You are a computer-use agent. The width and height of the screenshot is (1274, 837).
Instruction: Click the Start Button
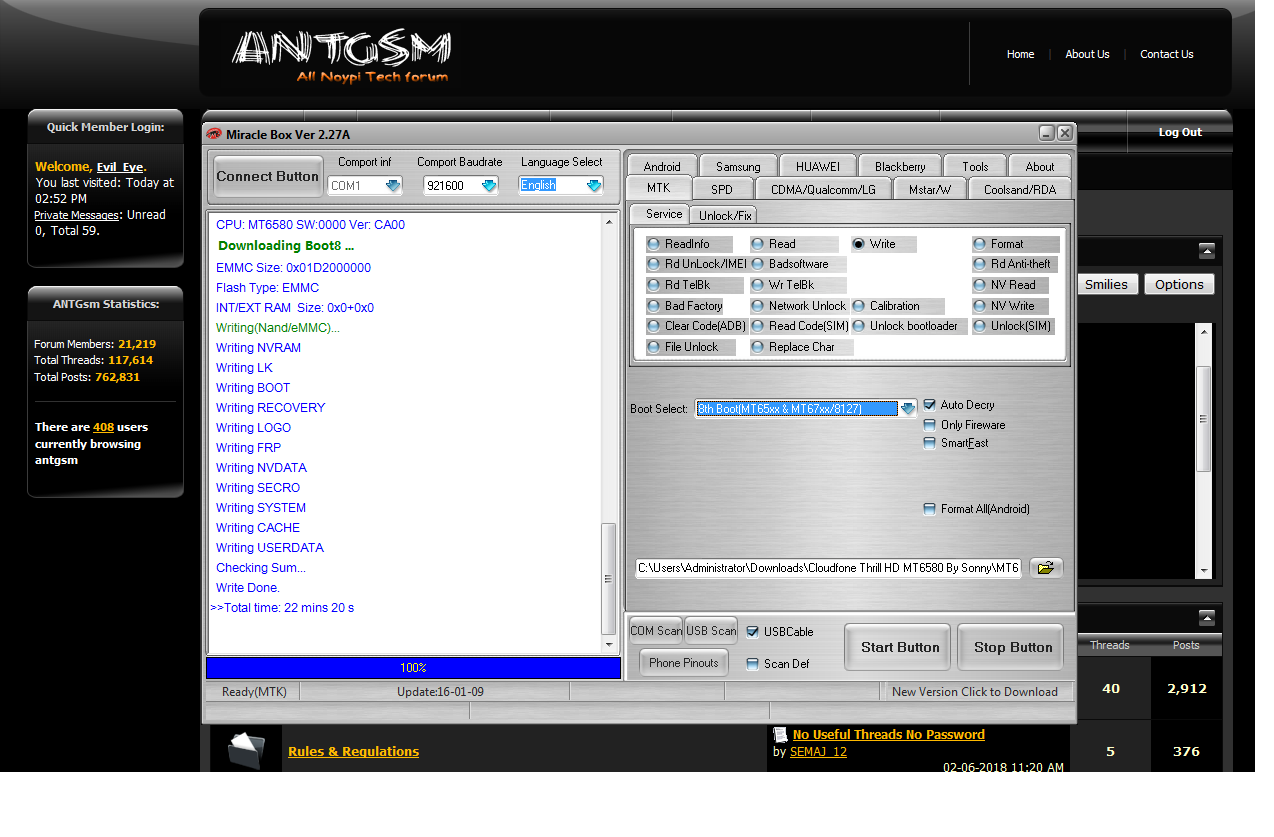coord(900,647)
